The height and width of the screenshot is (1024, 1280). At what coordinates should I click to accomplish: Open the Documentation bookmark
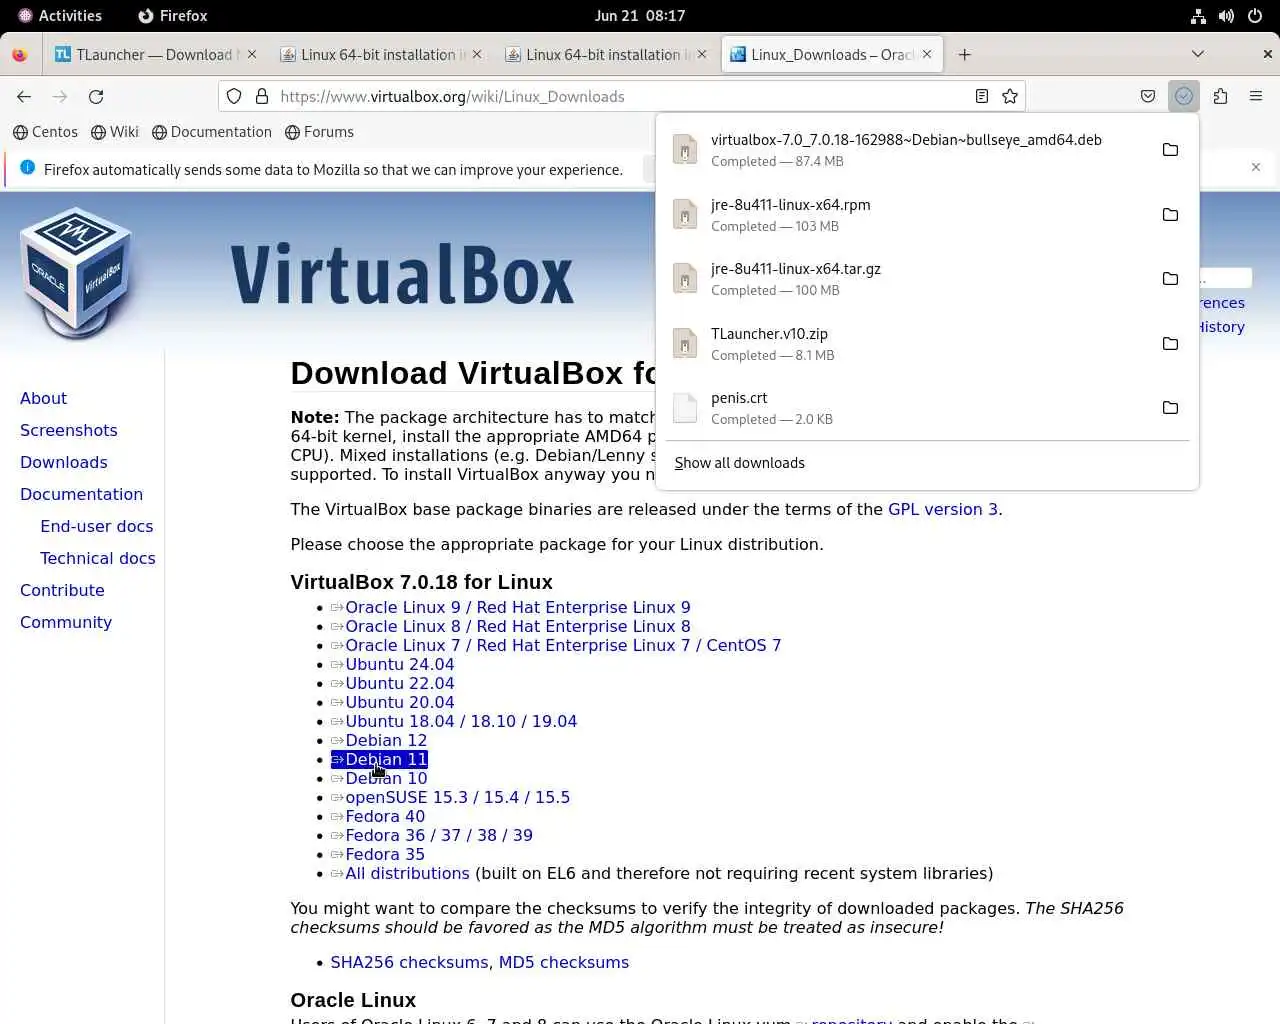click(x=212, y=132)
